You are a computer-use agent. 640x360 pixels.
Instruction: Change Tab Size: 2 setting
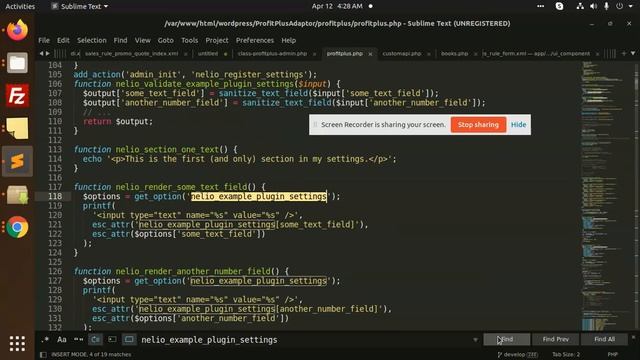566,355
